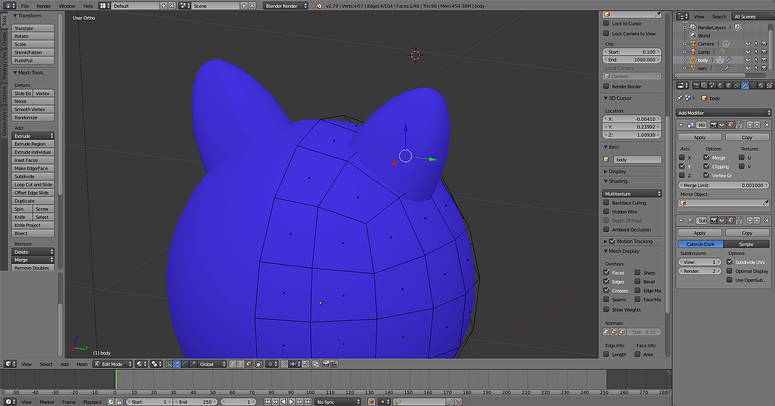Click the 3D manipulator widget toggle icon
Screen dimensions: 775x406
pos(169,364)
